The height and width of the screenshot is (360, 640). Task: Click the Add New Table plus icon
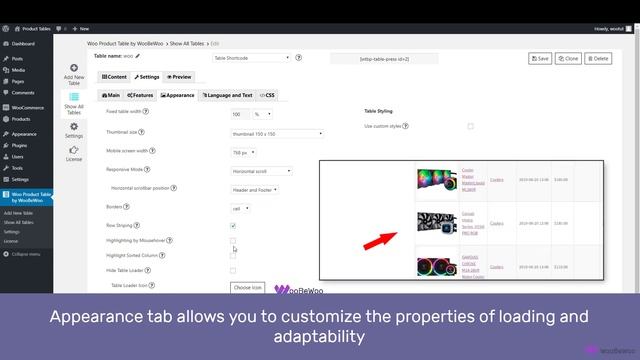(x=74, y=68)
